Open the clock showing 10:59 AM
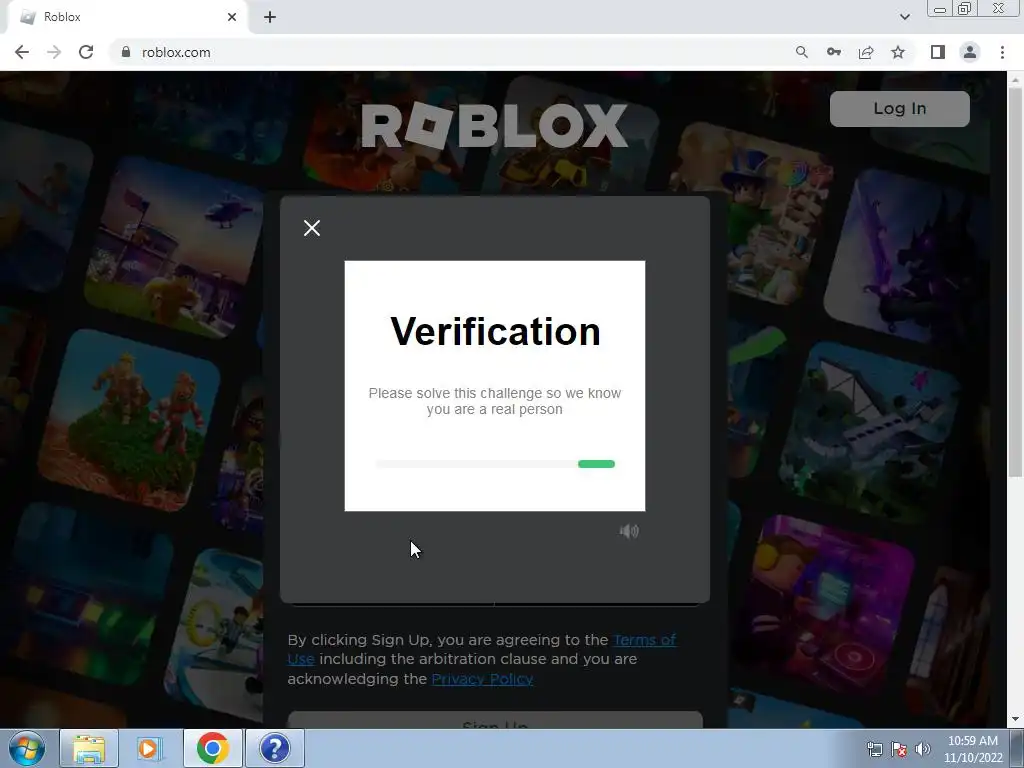 tap(973, 749)
